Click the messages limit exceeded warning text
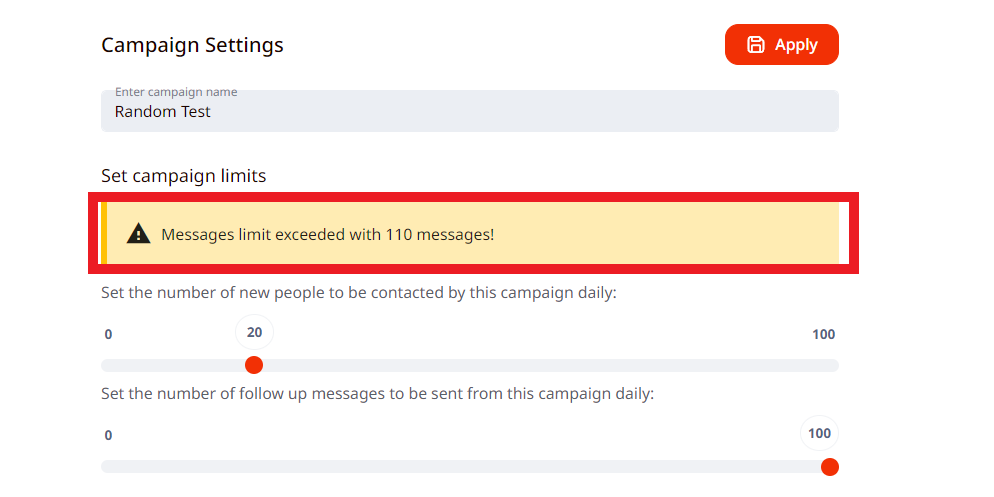 click(x=327, y=235)
